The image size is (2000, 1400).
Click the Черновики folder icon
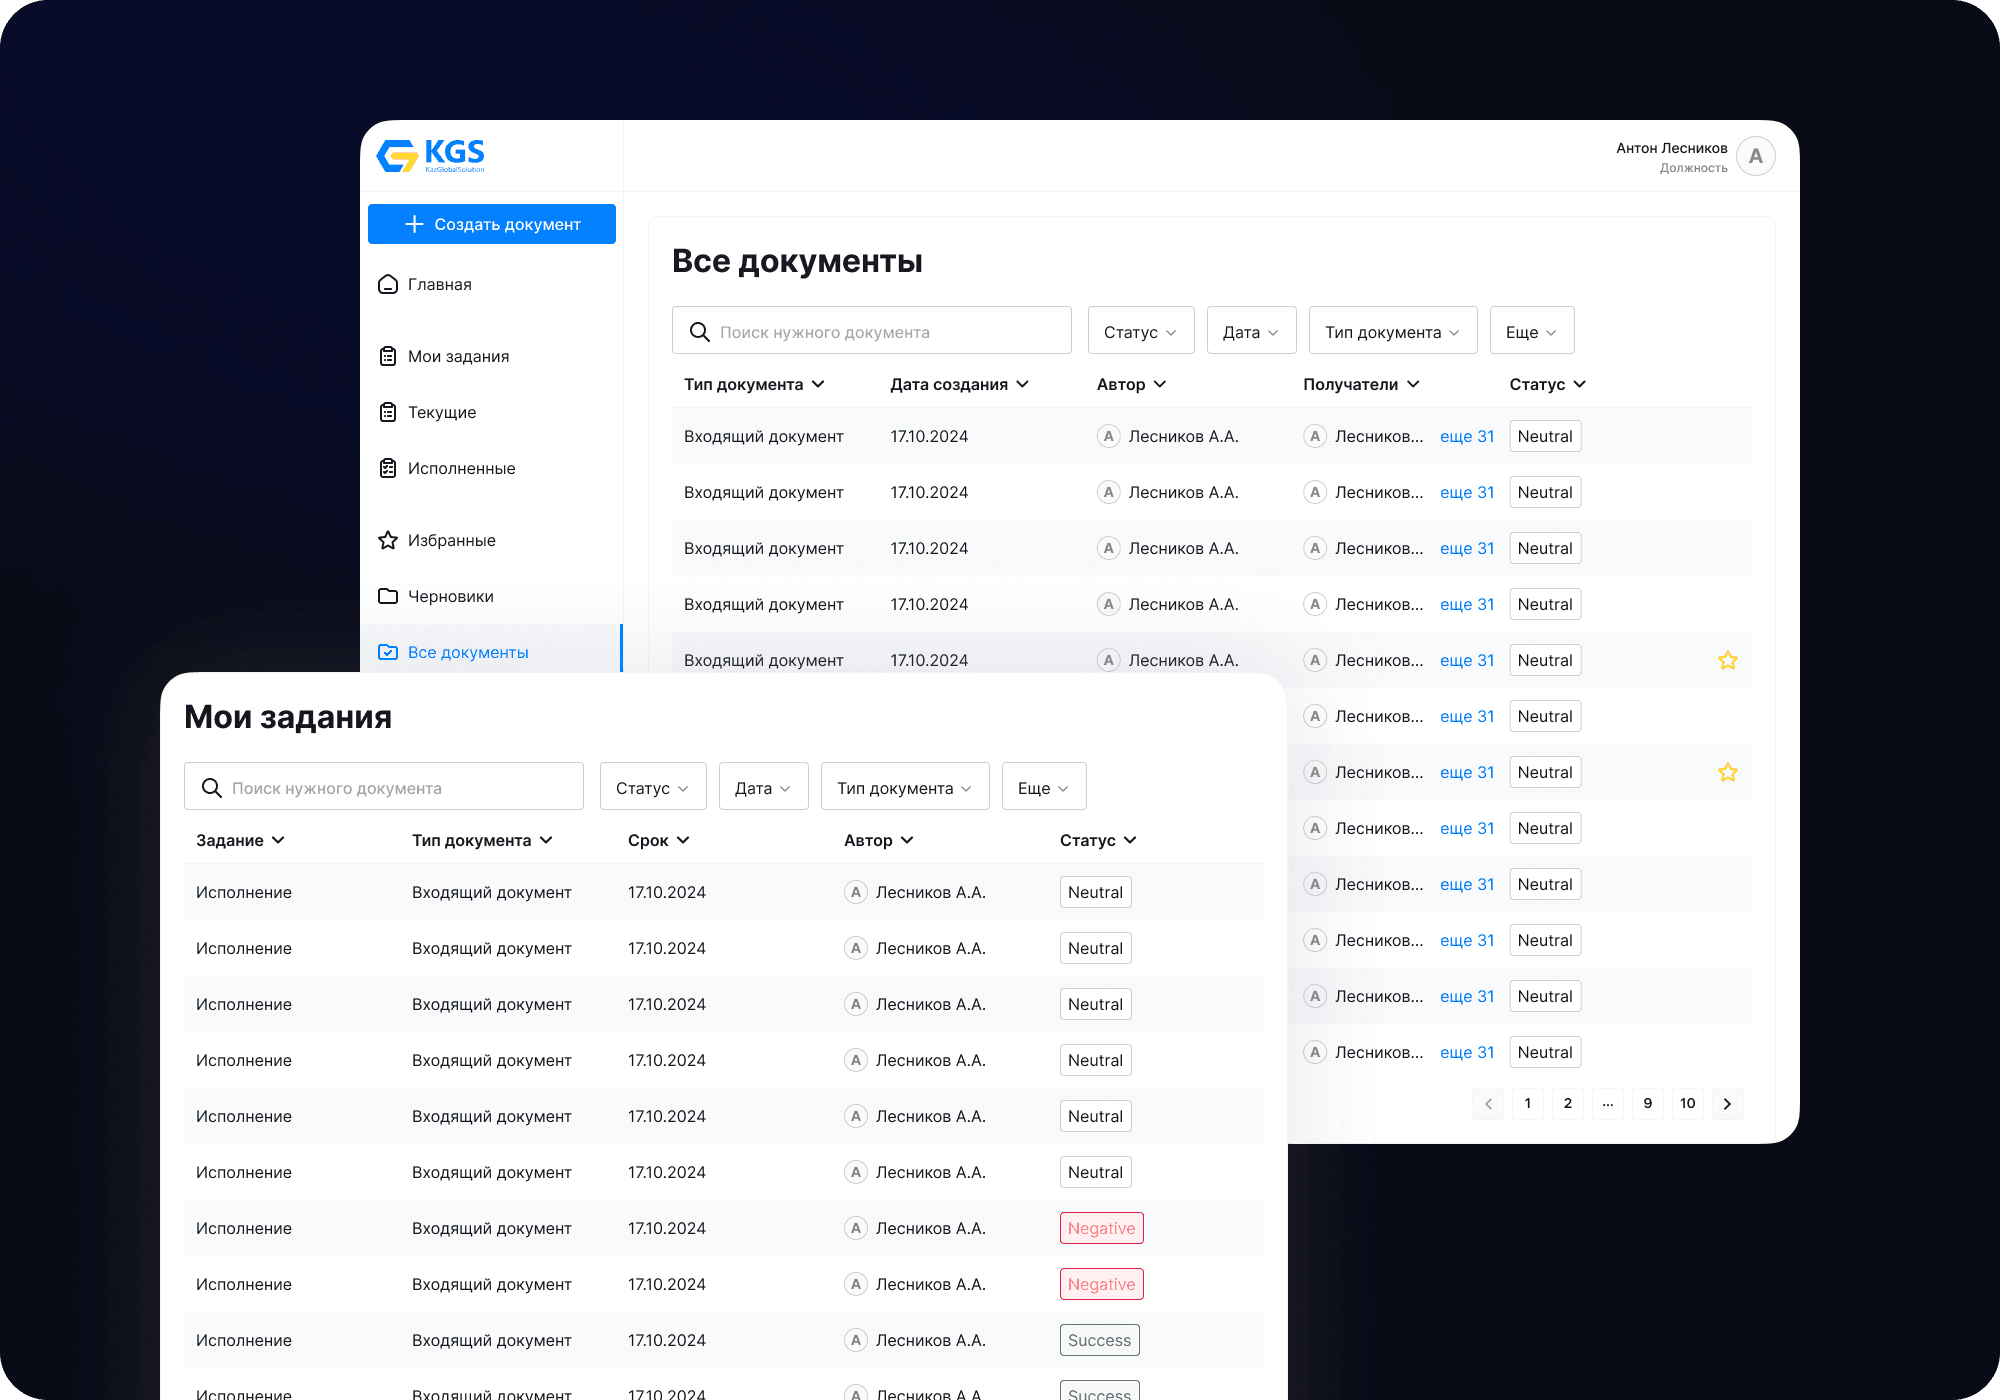[x=388, y=597]
